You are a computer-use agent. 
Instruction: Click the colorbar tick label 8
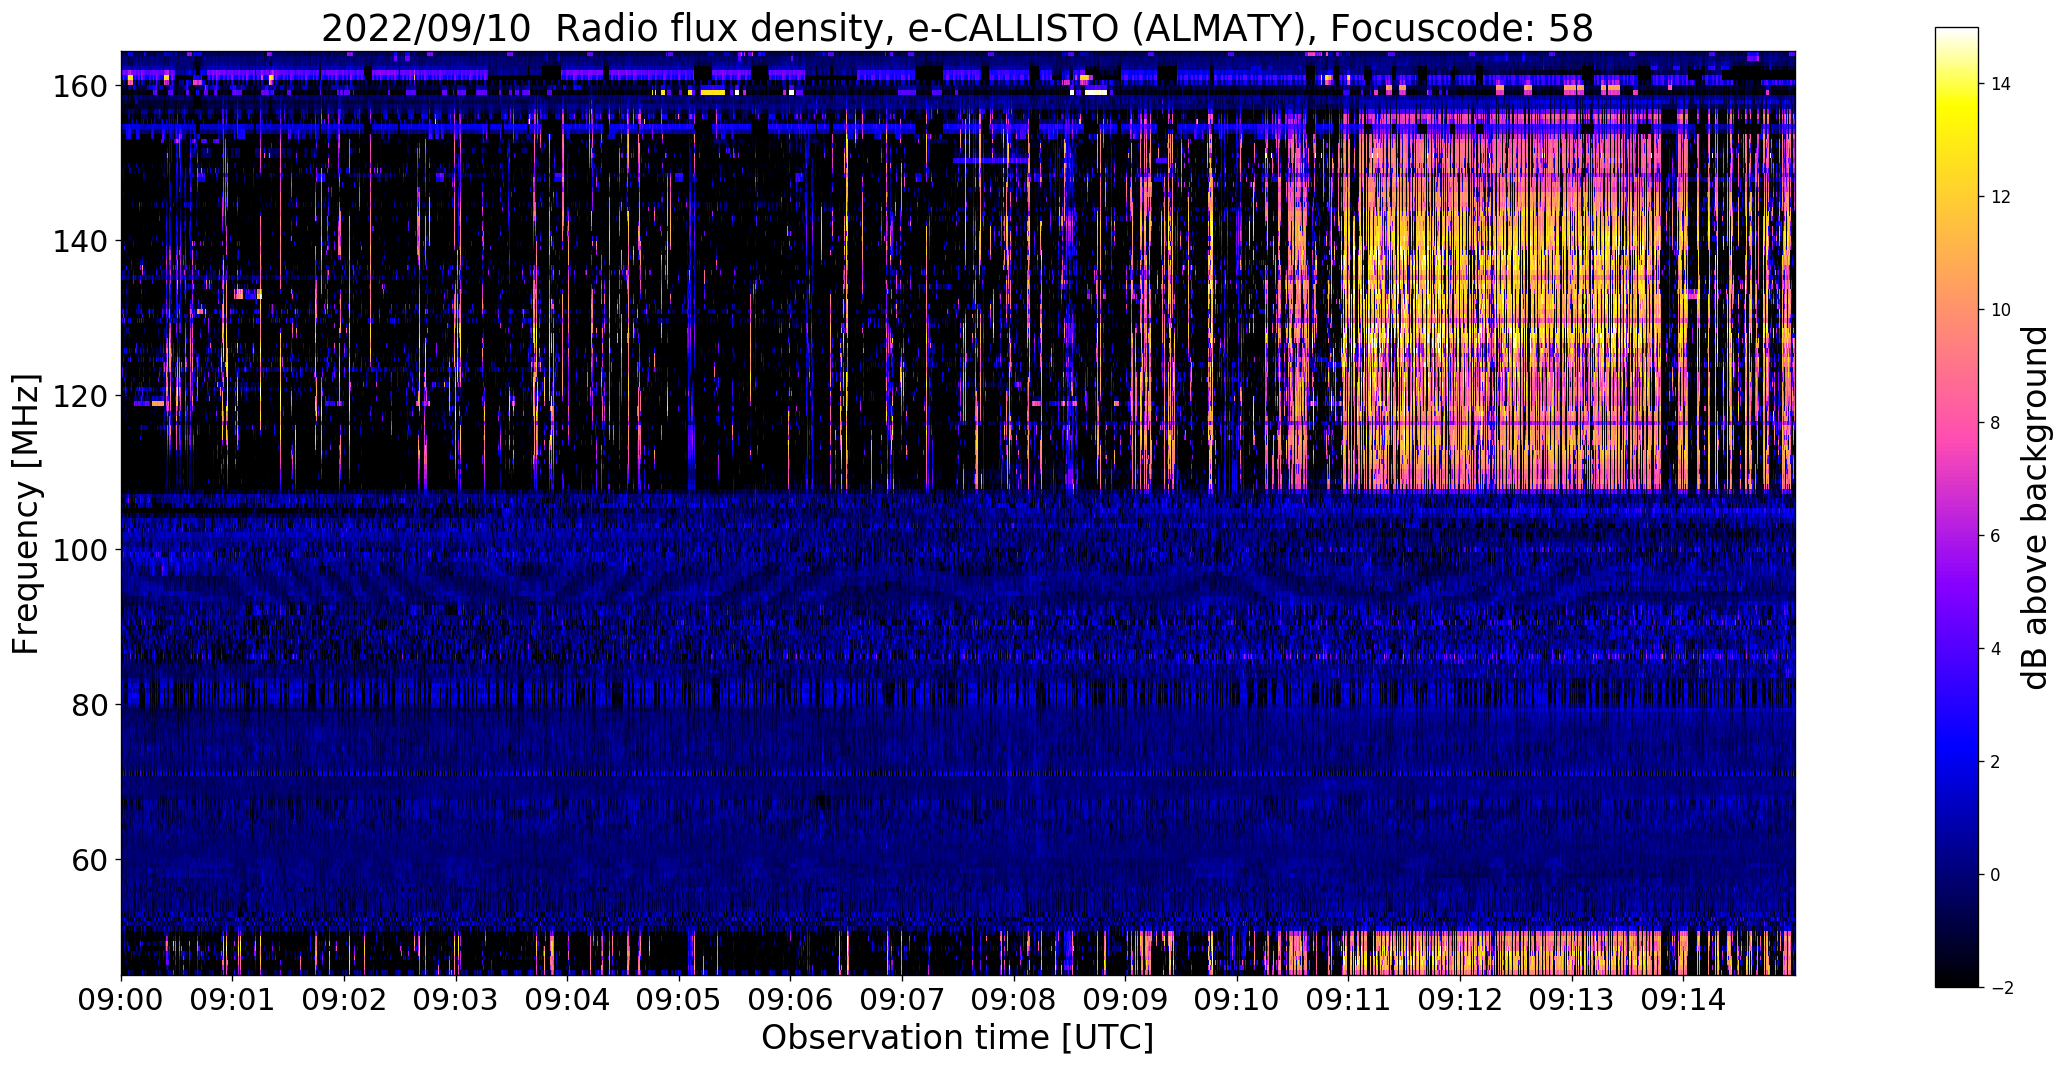[1996, 423]
